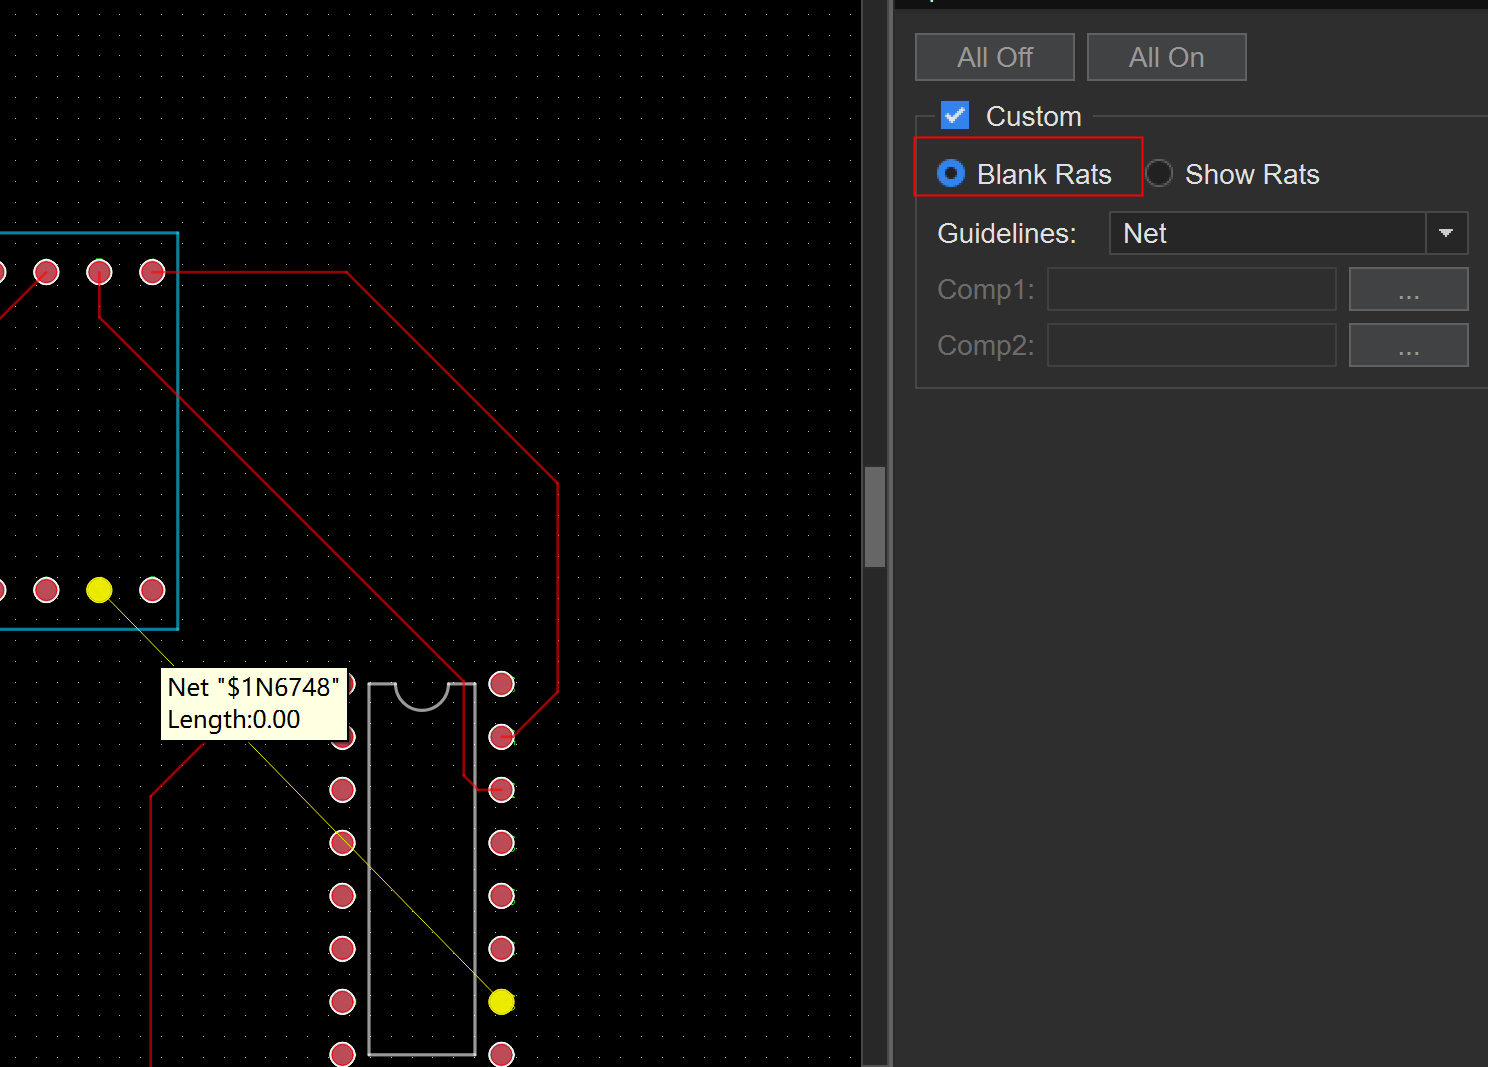This screenshot has width=1488, height=1067.
Task: Click the Comp2 text field
Action: tap(1191, 345)
